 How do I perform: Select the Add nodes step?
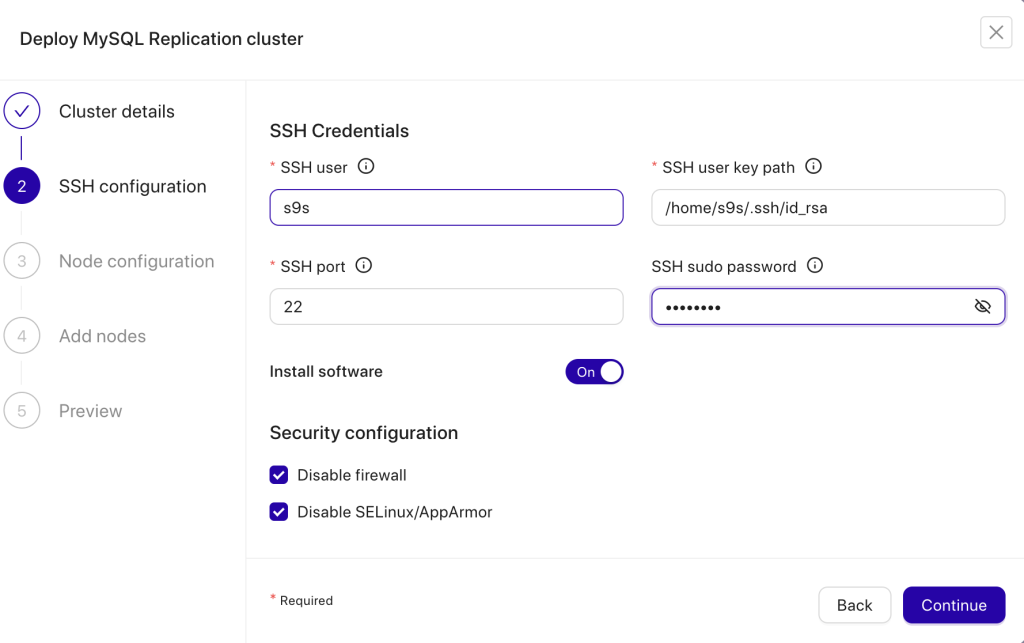click(x=103, y=336)
